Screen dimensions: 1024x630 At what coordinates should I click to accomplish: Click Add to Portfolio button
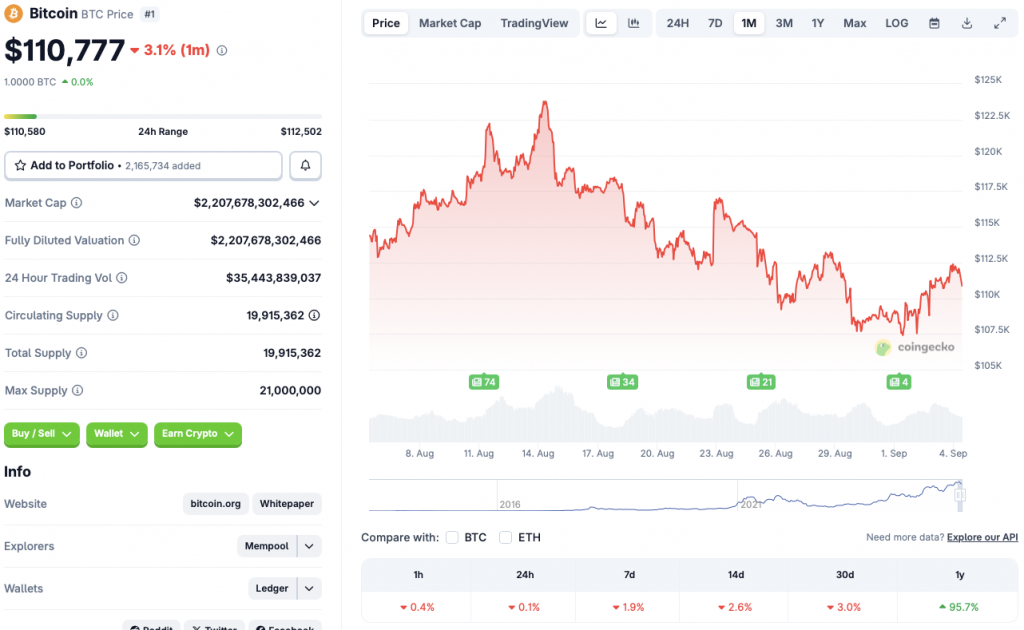(143, 165)
